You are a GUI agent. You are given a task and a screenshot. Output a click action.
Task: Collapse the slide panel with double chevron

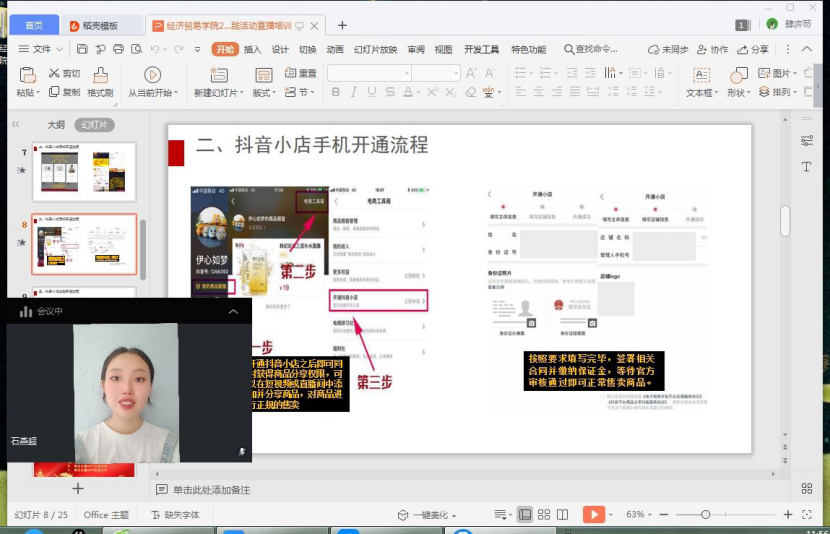[15, 124]
